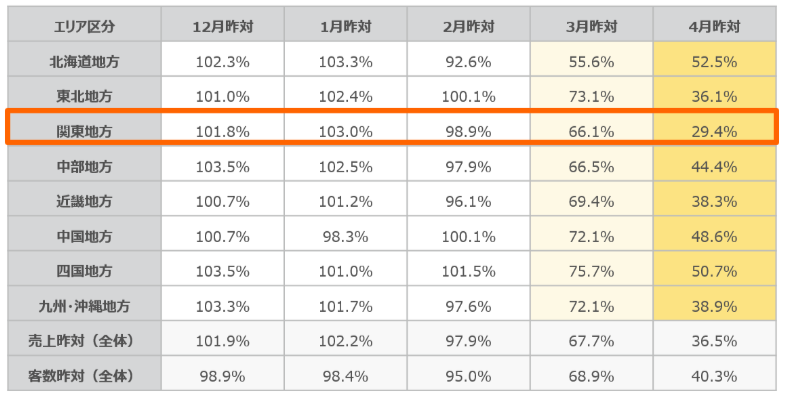Click the 九州･沖縄地方 row label

click(x=84, y=304)
